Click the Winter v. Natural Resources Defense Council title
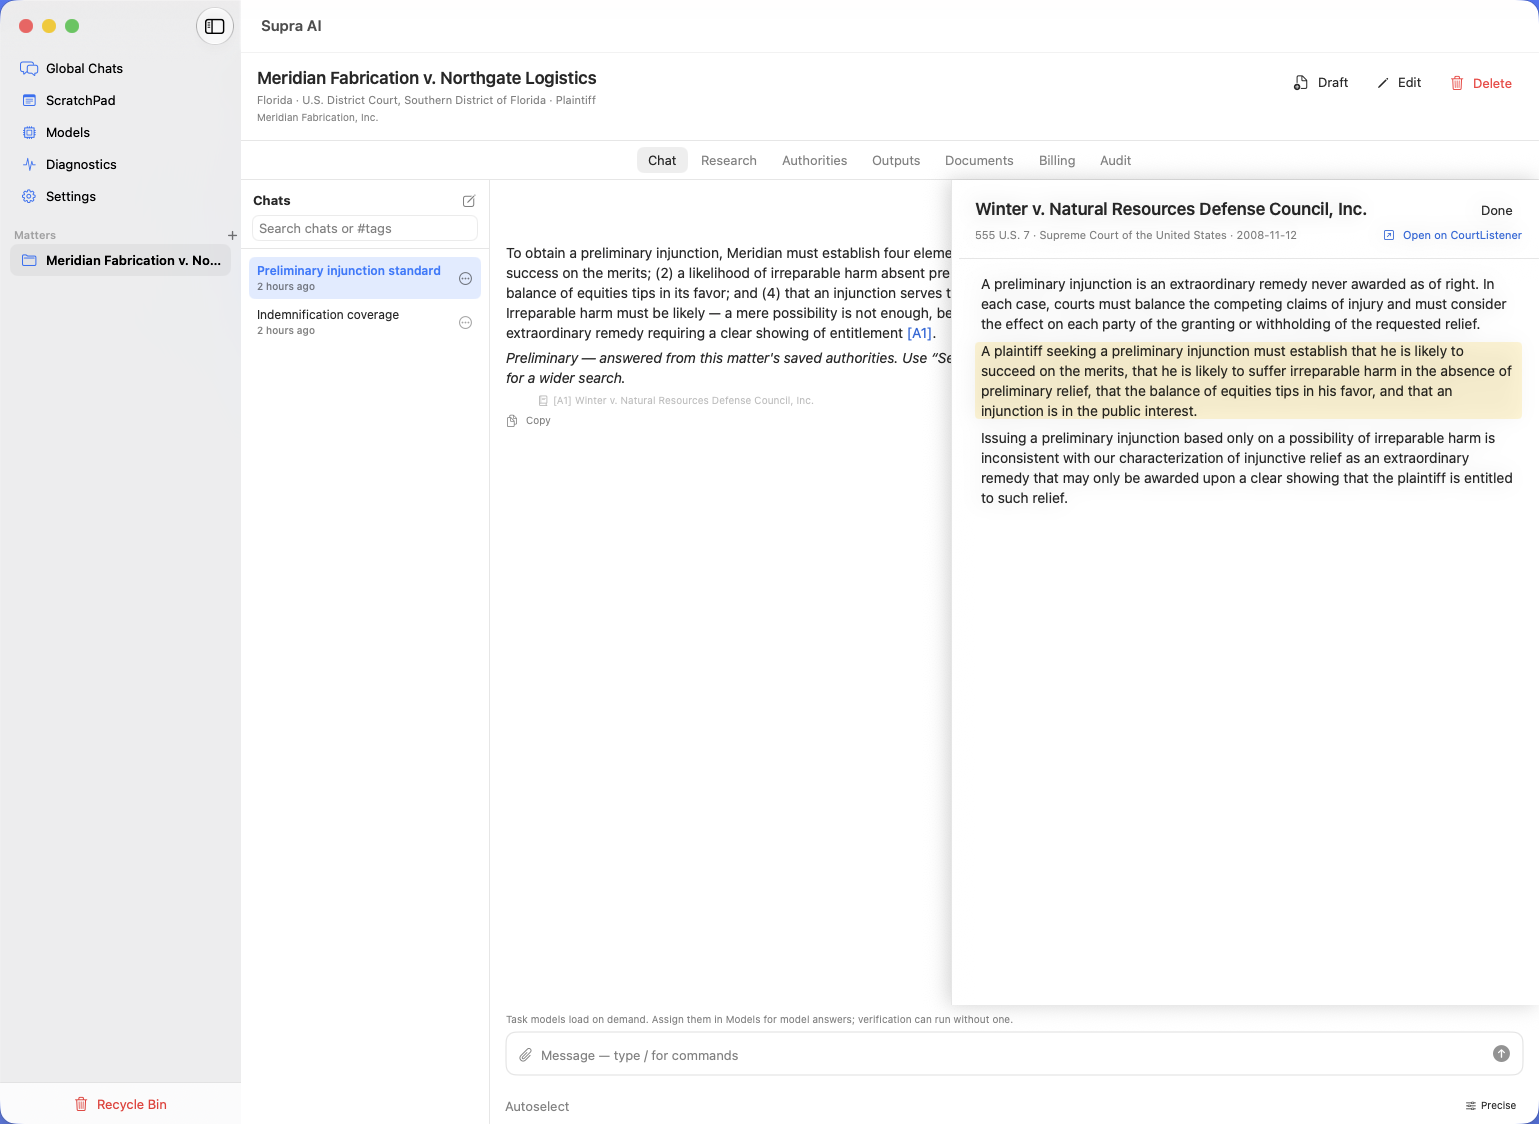 (1170, 209)
